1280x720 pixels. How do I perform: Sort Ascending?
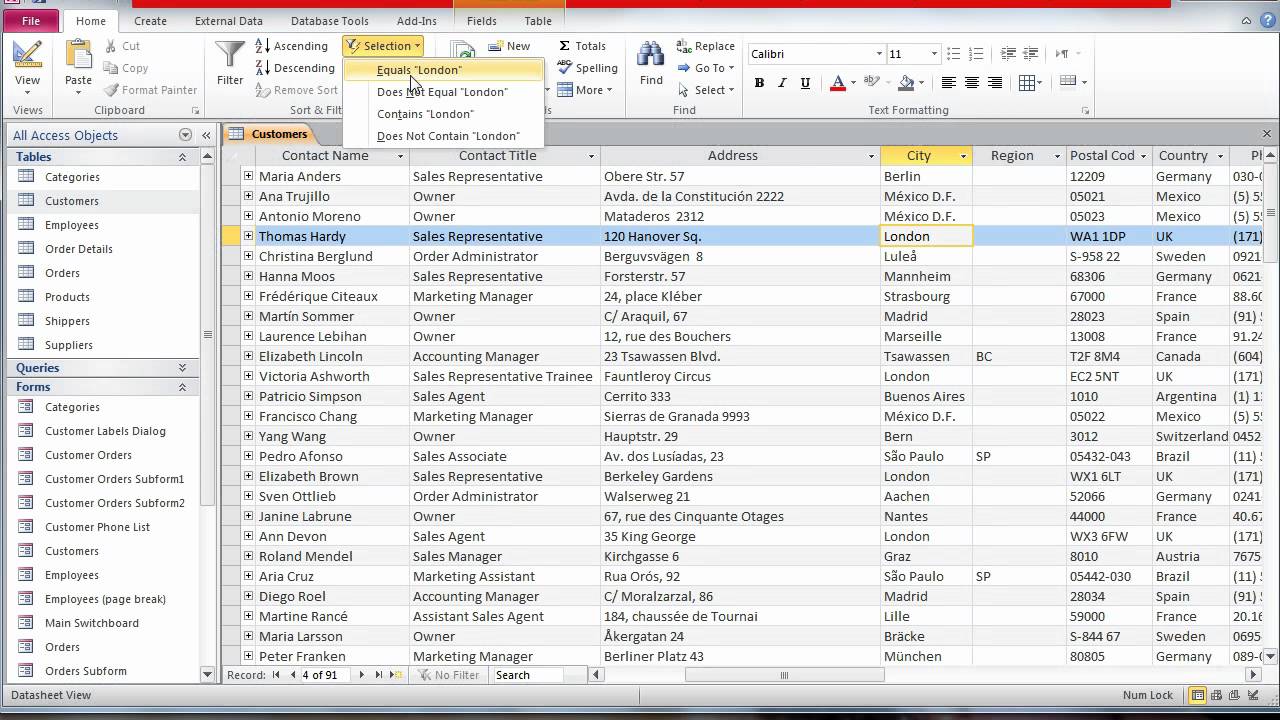292,46
